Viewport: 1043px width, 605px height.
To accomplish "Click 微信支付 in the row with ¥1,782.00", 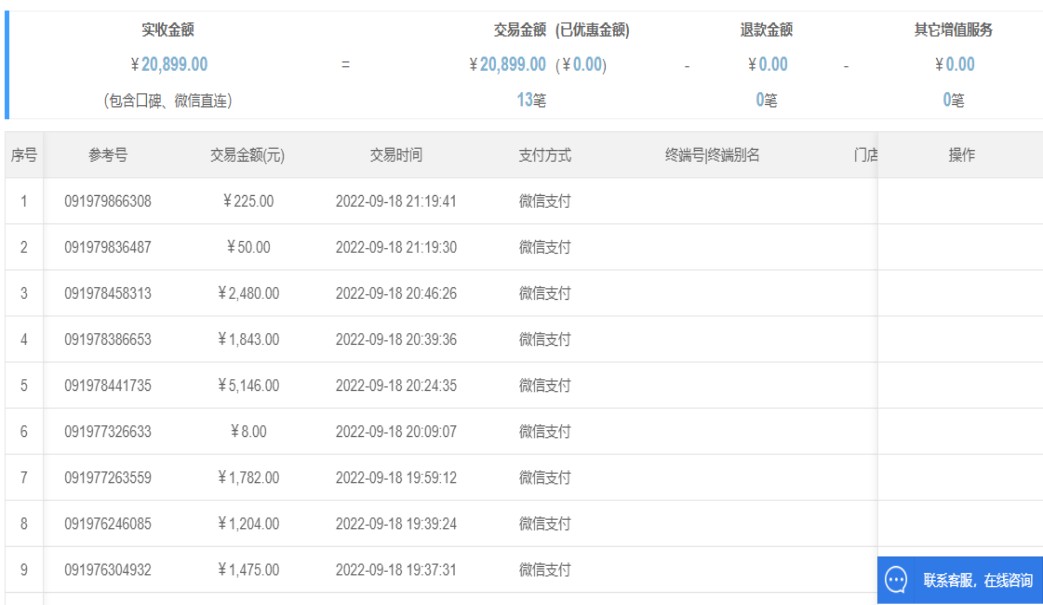I will pos(544,477).
